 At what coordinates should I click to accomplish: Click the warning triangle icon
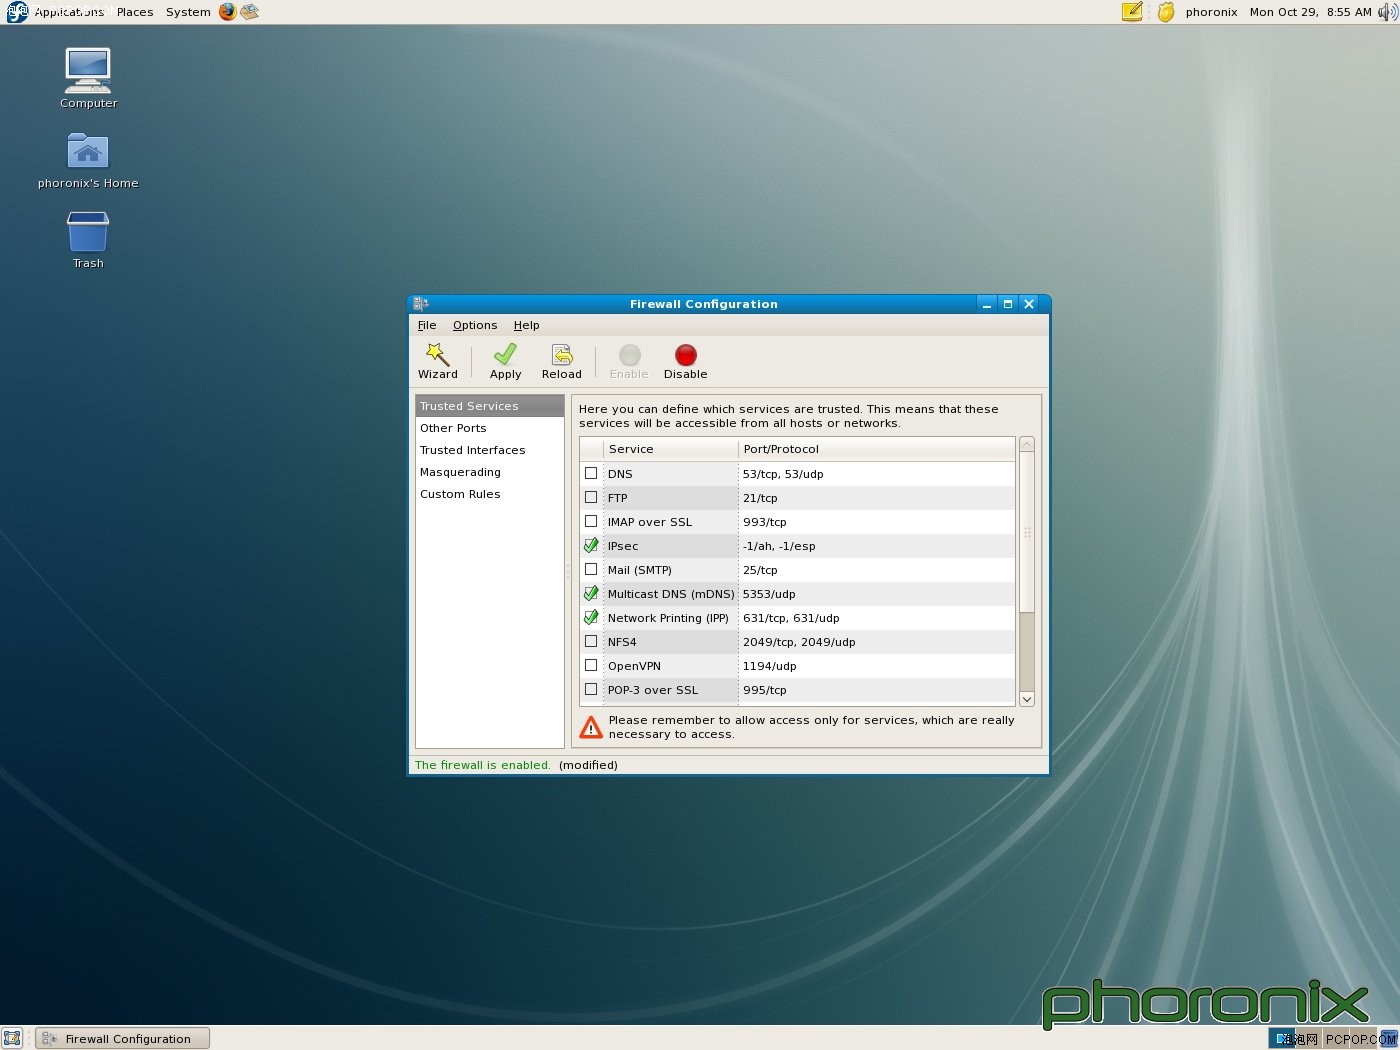click(x=591, y=727)
